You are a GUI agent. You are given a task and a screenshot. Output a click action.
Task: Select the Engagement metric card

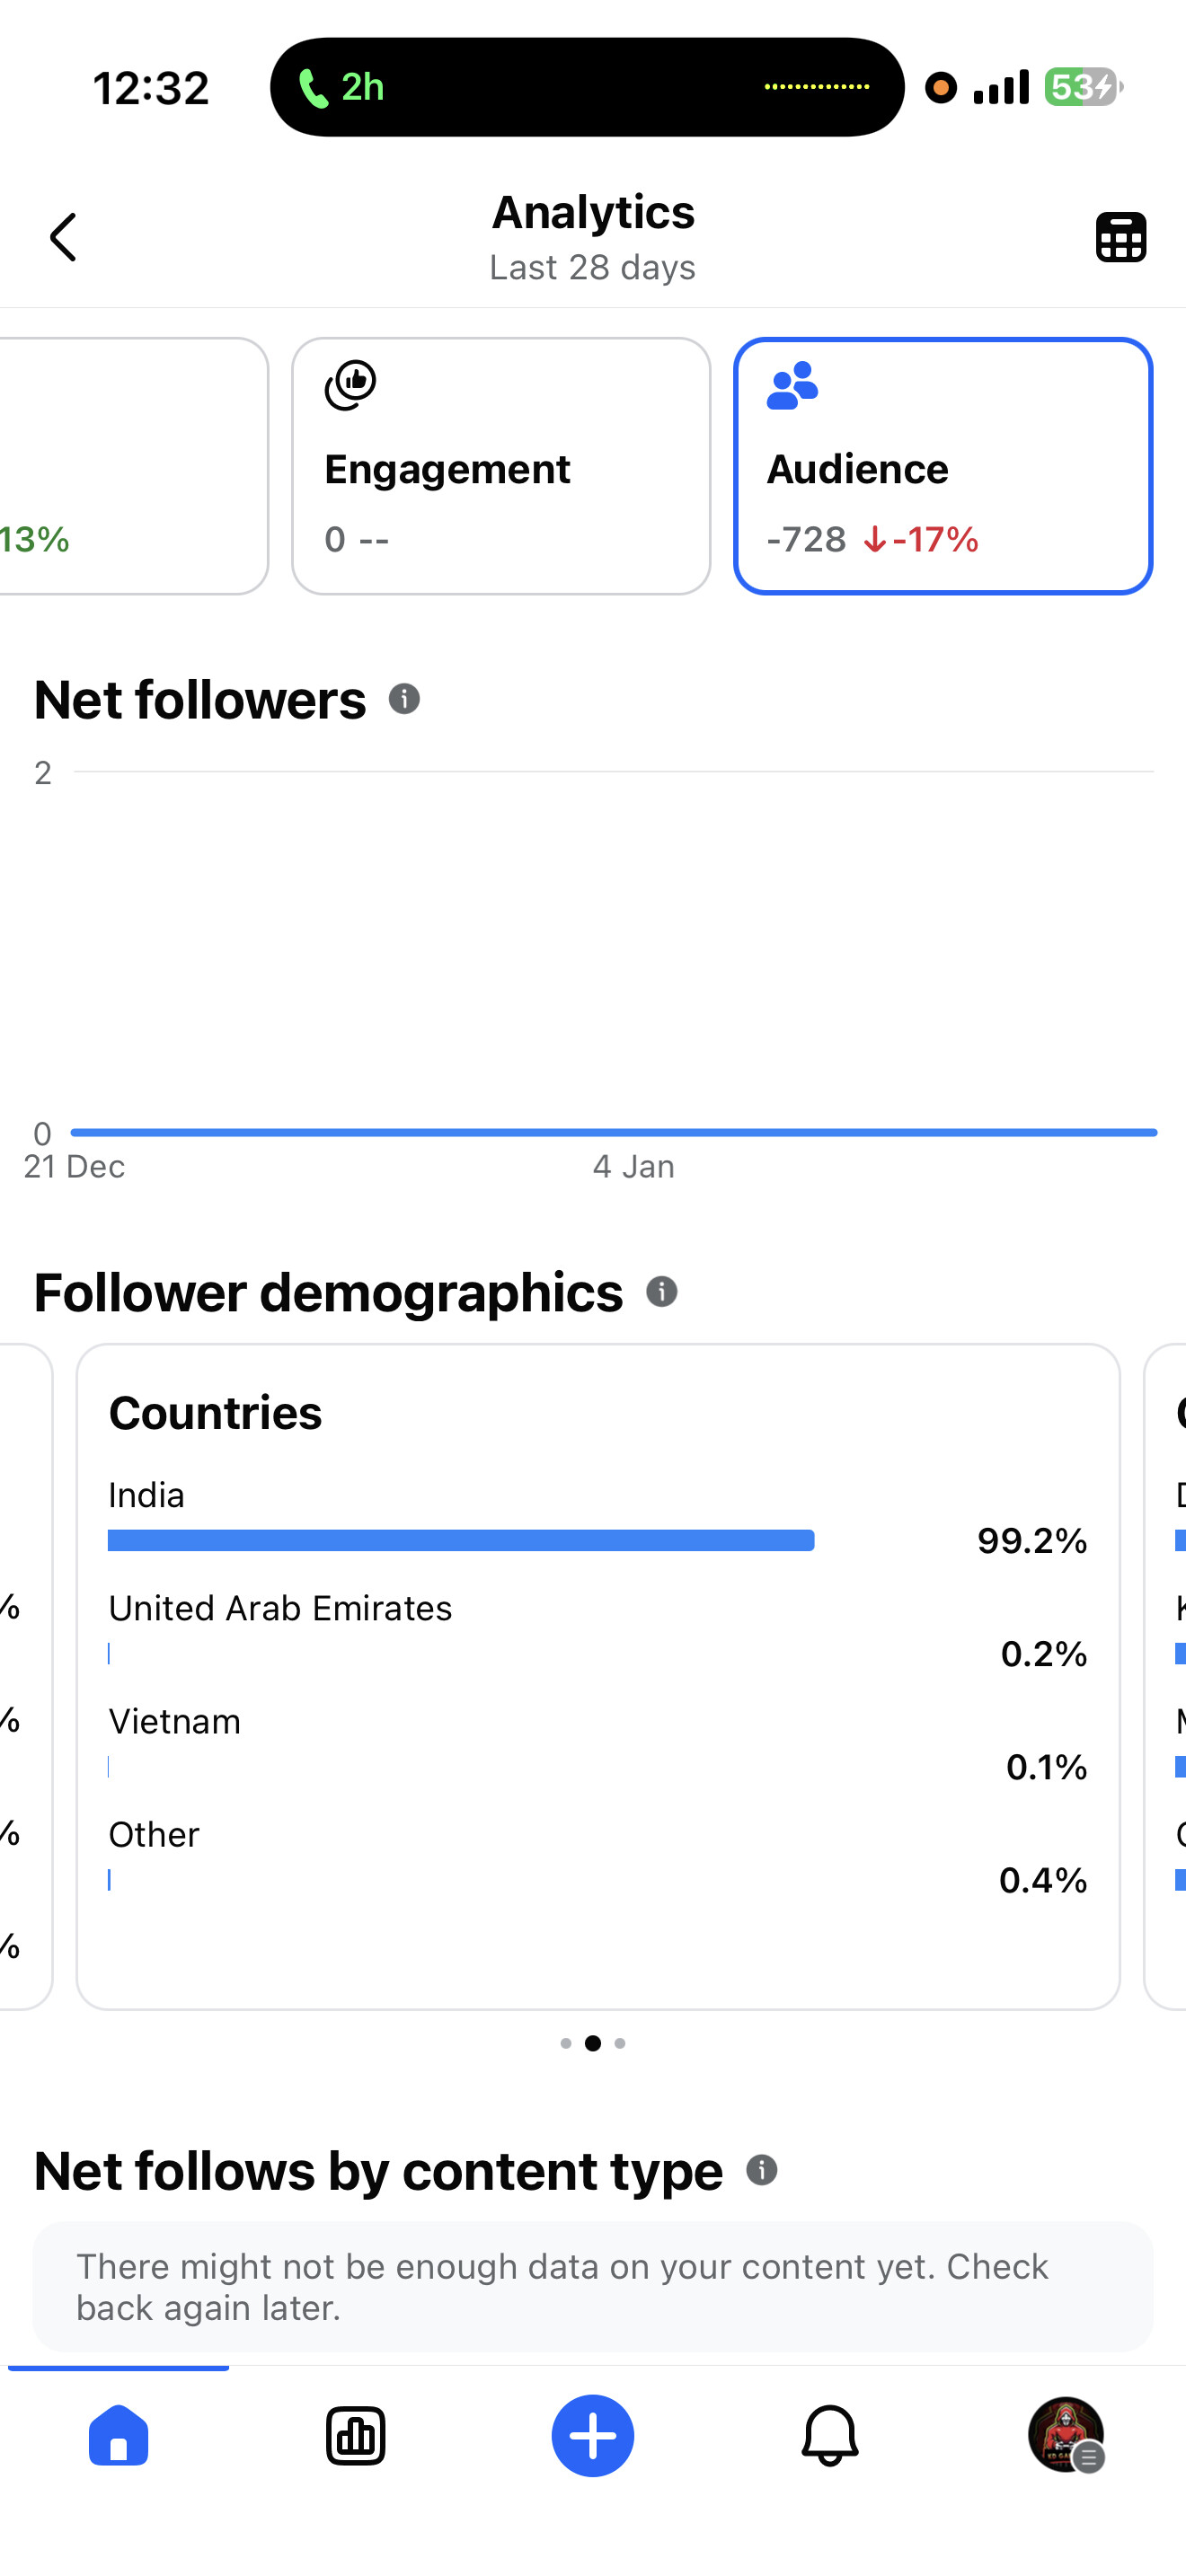click(501, 466)
